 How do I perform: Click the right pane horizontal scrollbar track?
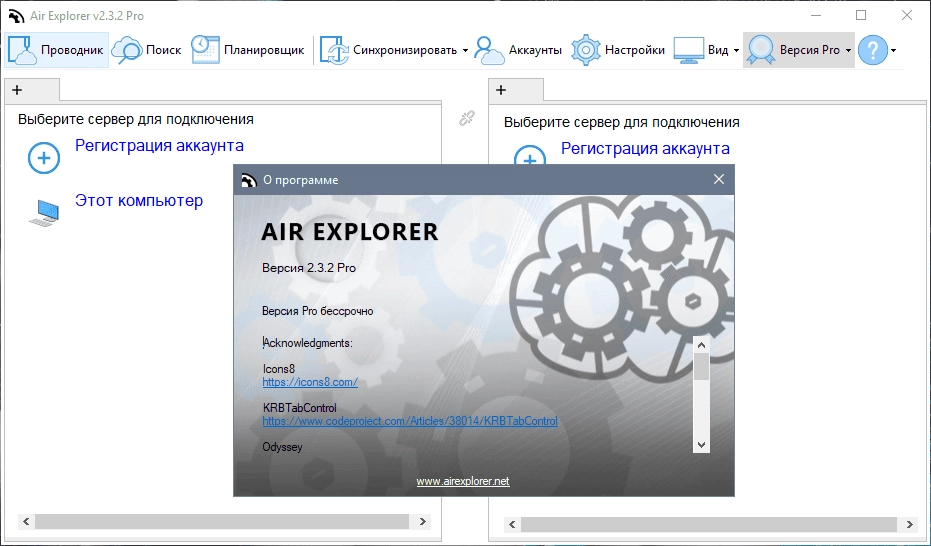[709, 525]
